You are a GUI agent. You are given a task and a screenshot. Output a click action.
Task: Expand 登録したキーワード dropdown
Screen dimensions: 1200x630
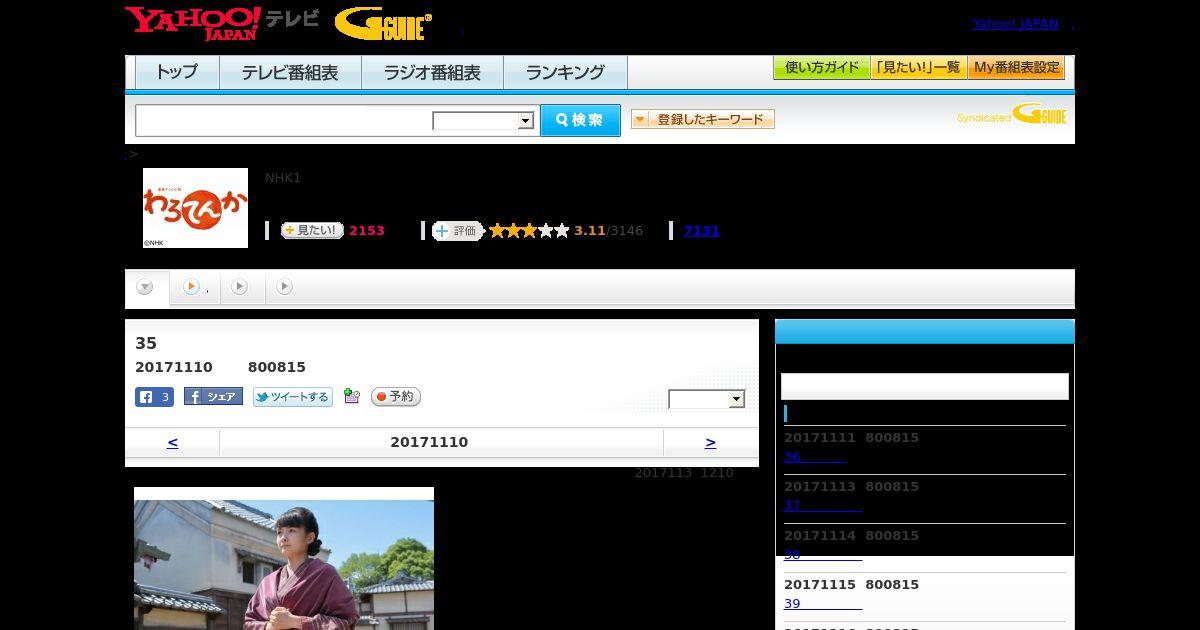pyautogui.click(x=703, y=119)
